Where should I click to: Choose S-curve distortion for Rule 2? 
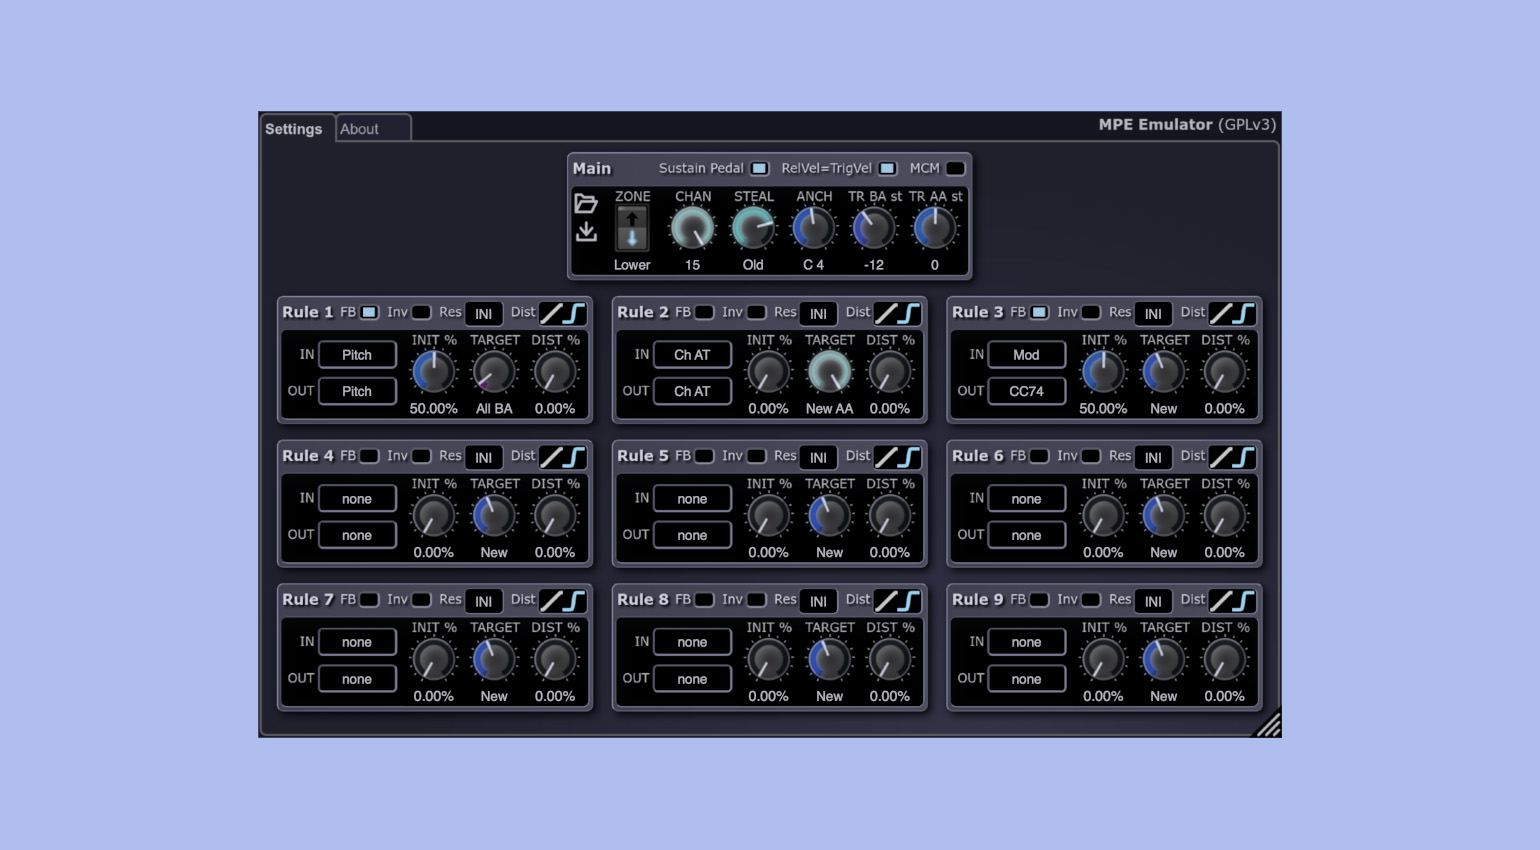(x=909, y=313)
